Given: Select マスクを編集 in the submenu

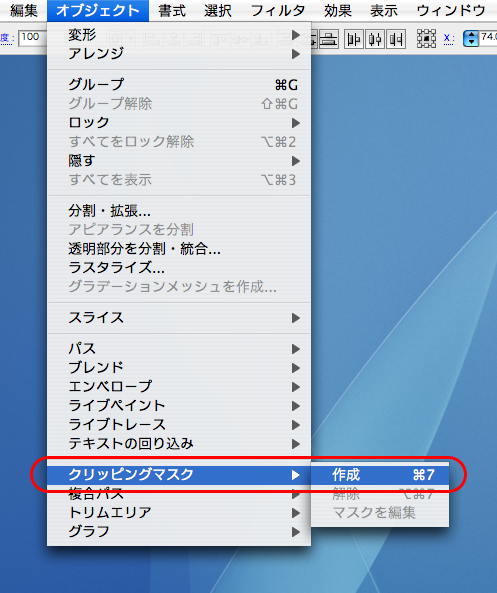Looking at the screenshot, I should tap(380, 513).
